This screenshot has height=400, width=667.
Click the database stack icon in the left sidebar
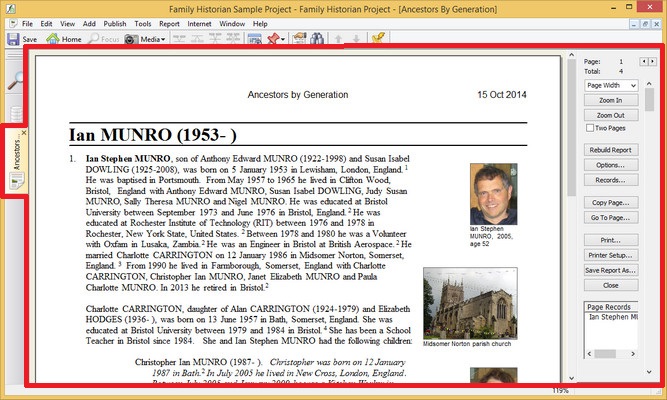point(16,113)
